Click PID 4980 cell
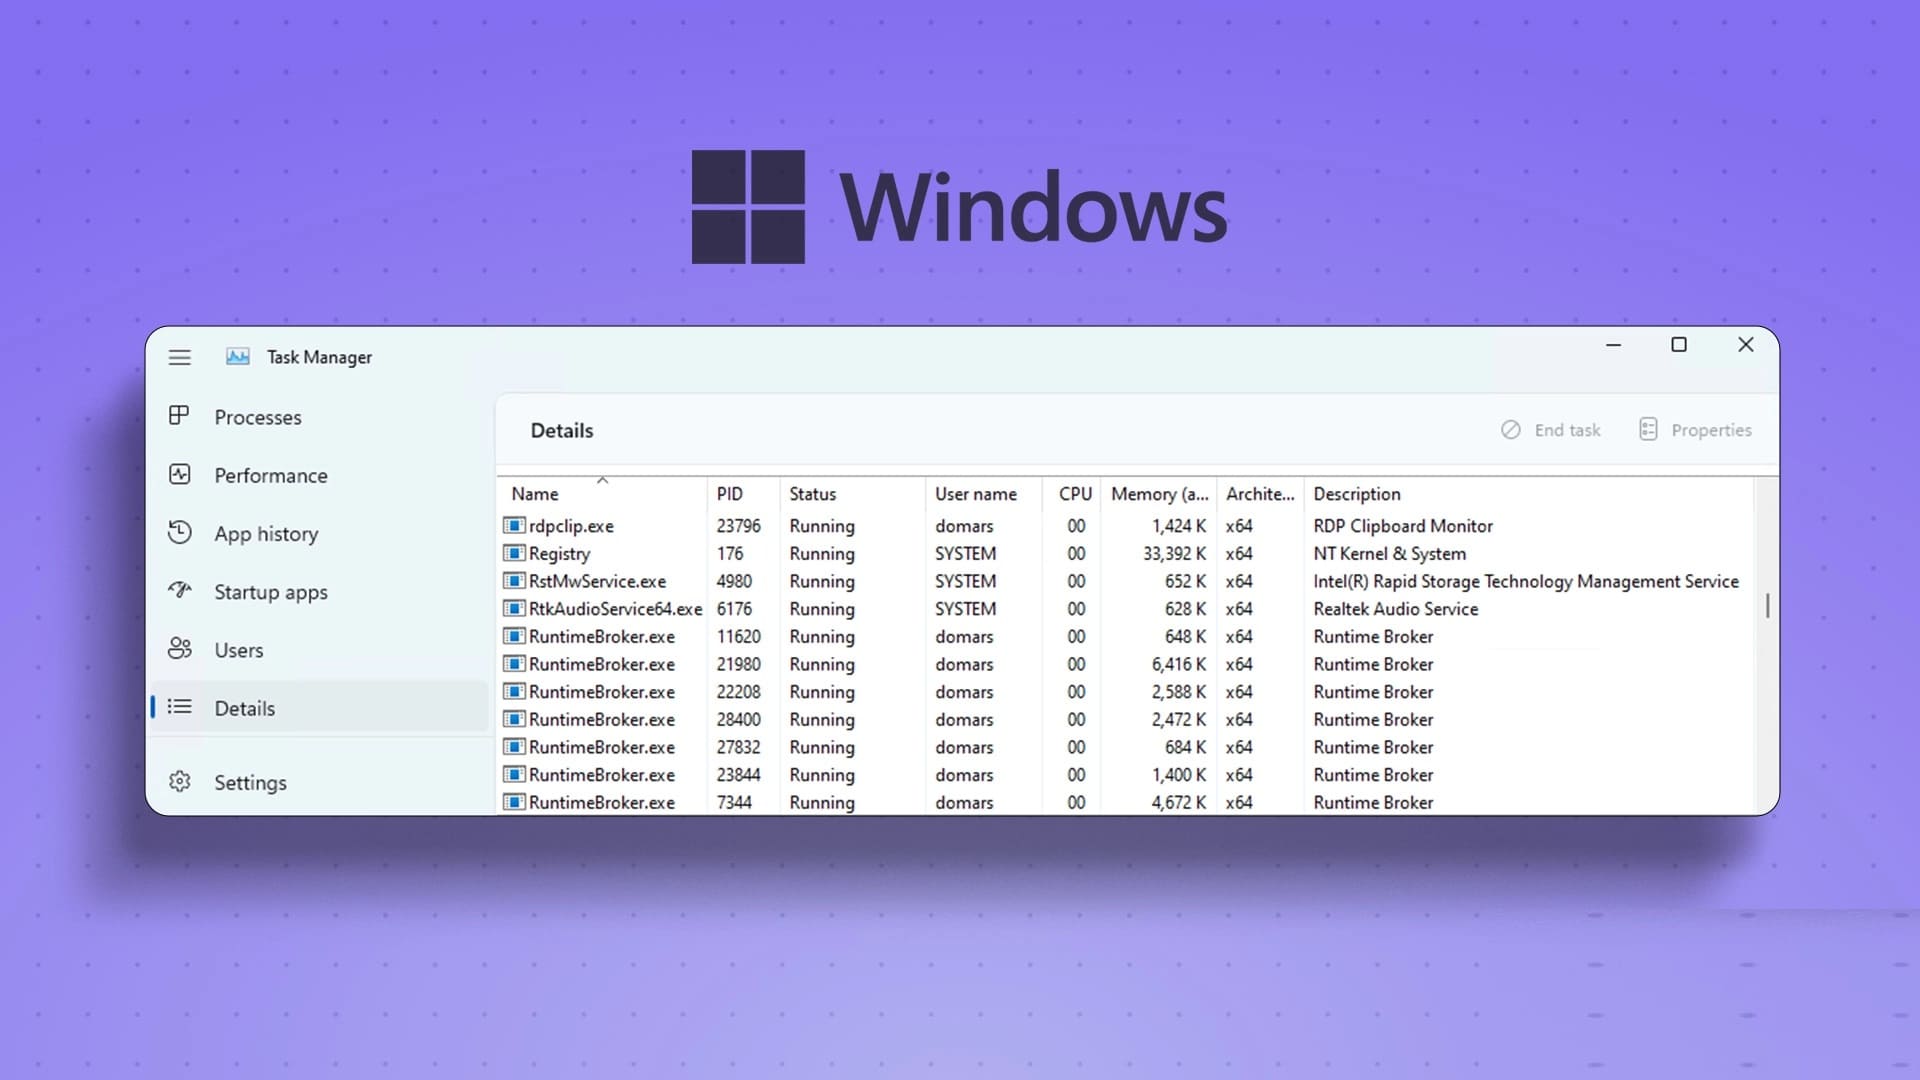1920x1080 pixels. tap(734, 581)
